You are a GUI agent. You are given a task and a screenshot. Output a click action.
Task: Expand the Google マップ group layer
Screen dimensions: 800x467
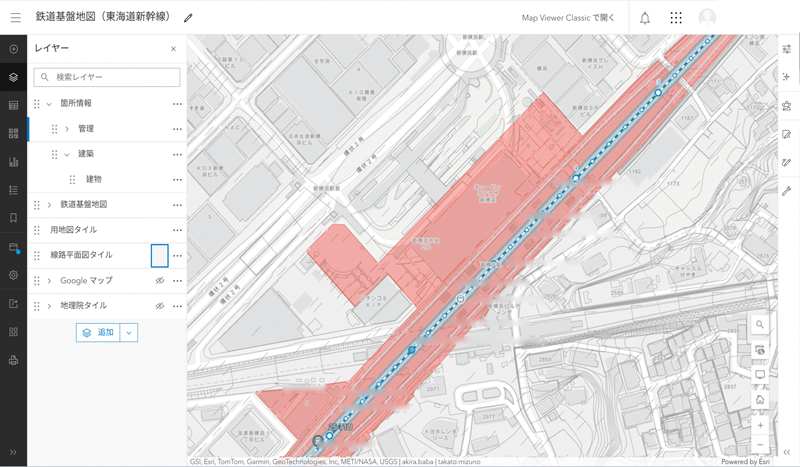point(49,281)
